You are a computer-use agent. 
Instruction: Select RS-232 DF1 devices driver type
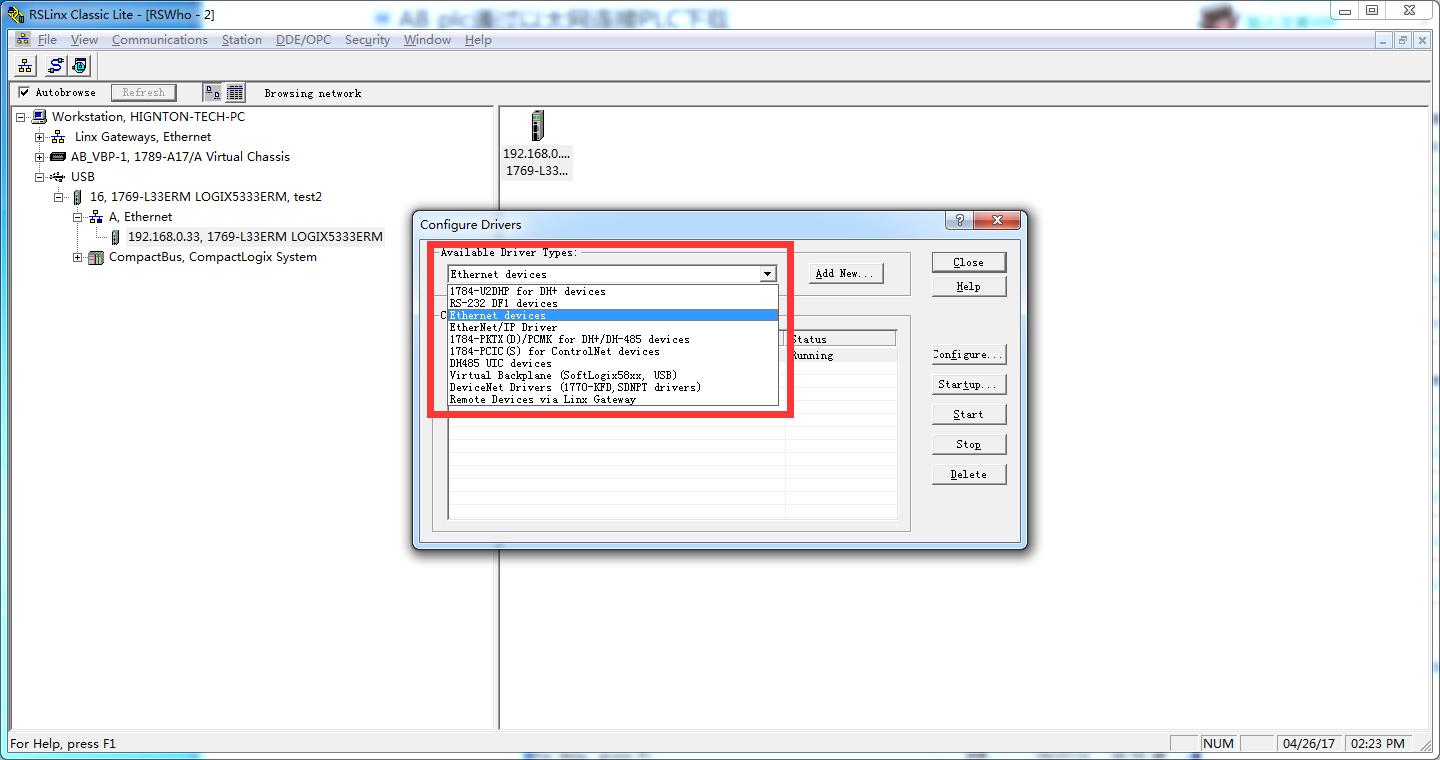click(503, 303)
